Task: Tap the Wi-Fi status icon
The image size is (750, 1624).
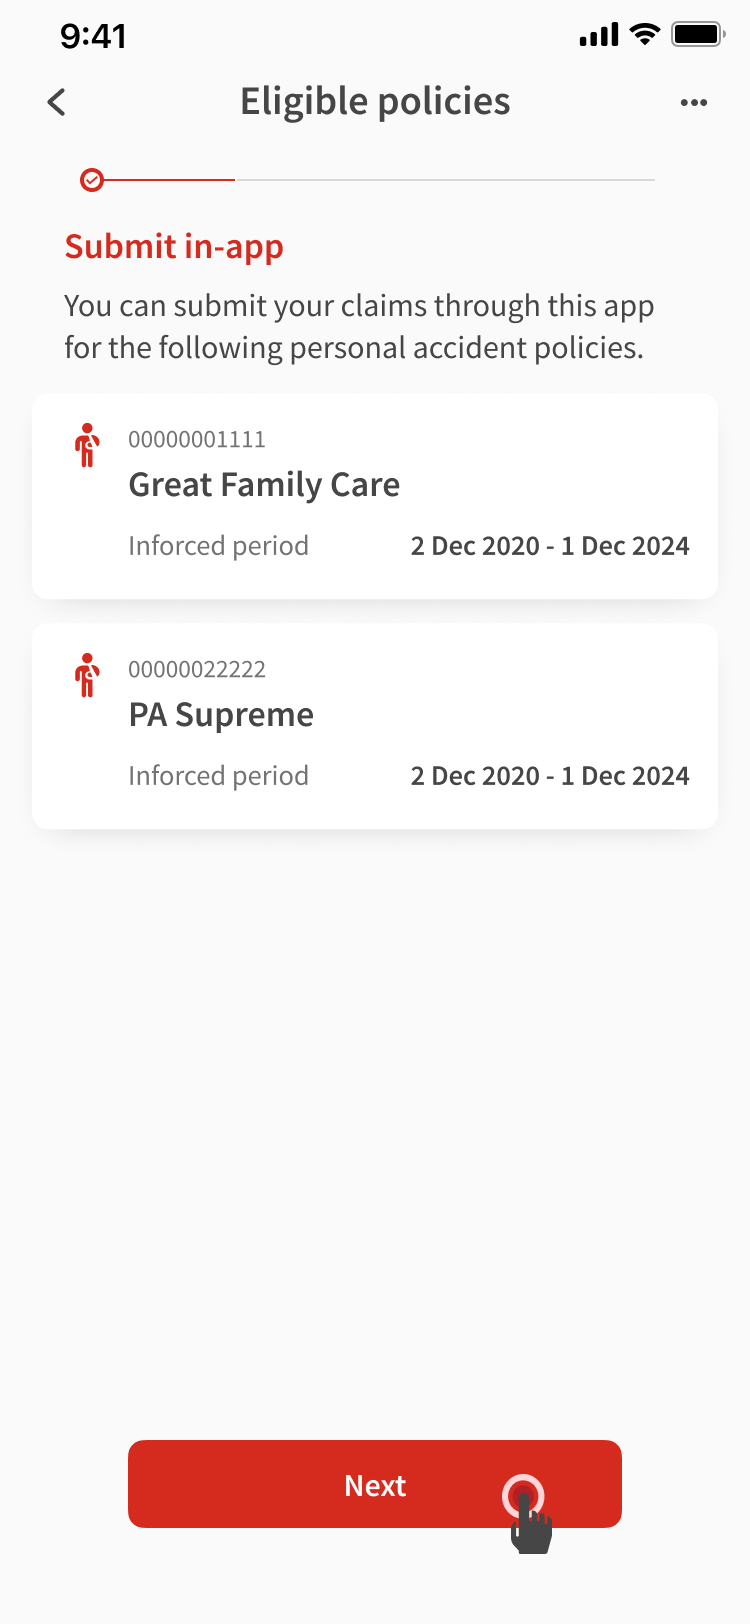Action: pyautogui.click(x=645, y=35)
